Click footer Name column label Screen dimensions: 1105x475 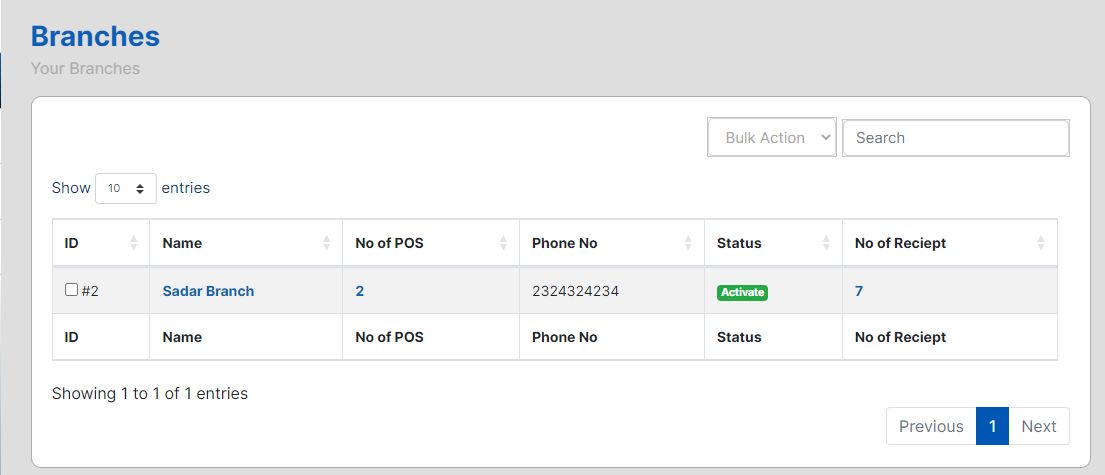pos(182,337)
